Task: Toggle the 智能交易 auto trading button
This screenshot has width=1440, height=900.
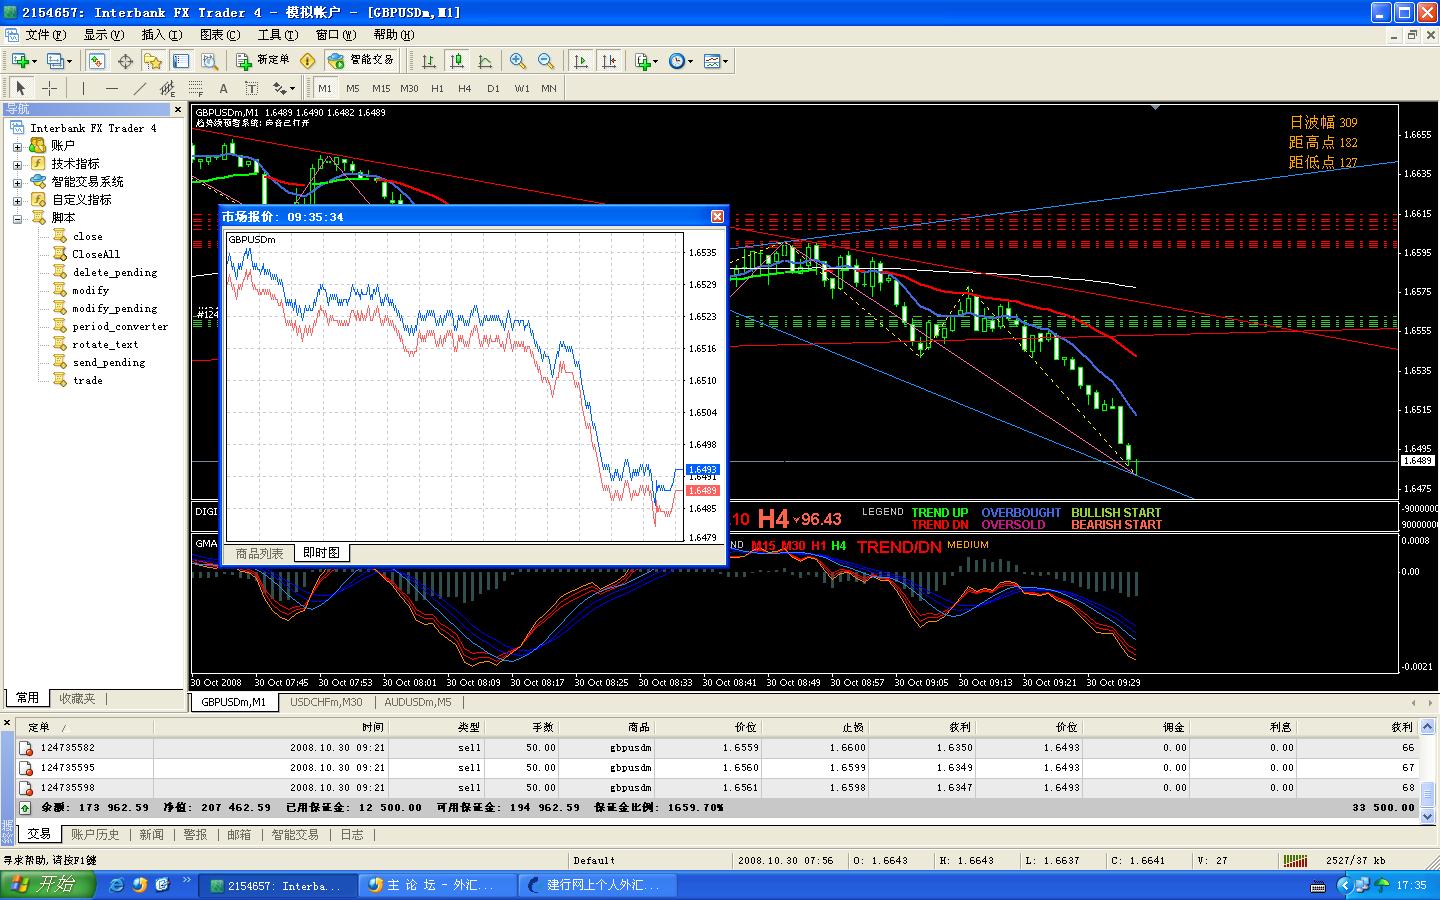Action: point(361,60)
